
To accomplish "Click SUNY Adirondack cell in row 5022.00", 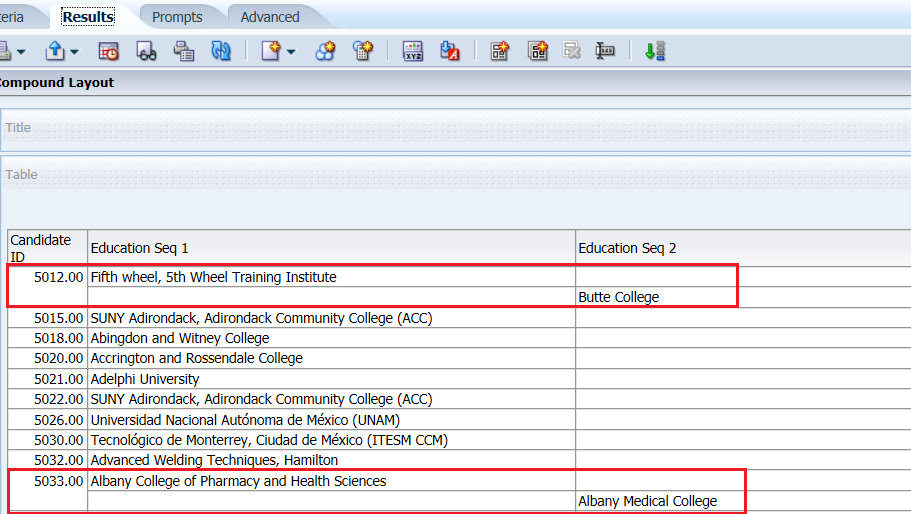I will click(x=331, y=399).
